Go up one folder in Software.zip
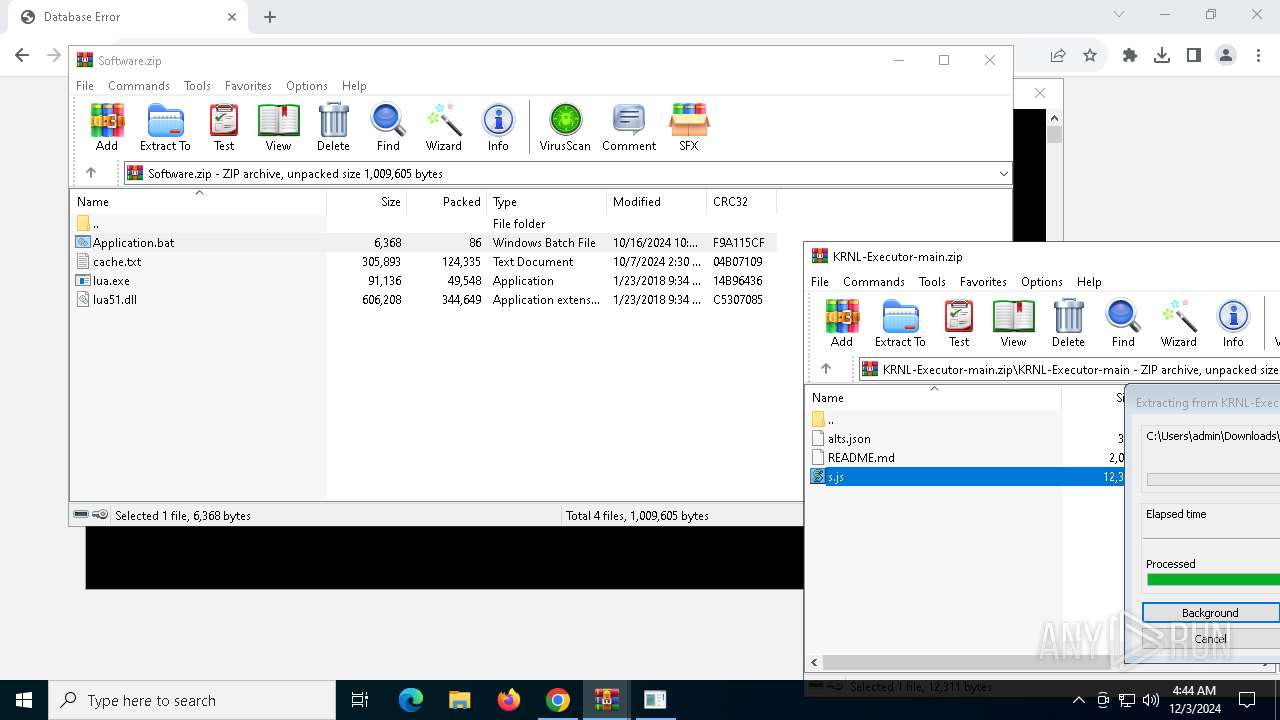This screenshot has width=1280, height=720. coord(91,173)
